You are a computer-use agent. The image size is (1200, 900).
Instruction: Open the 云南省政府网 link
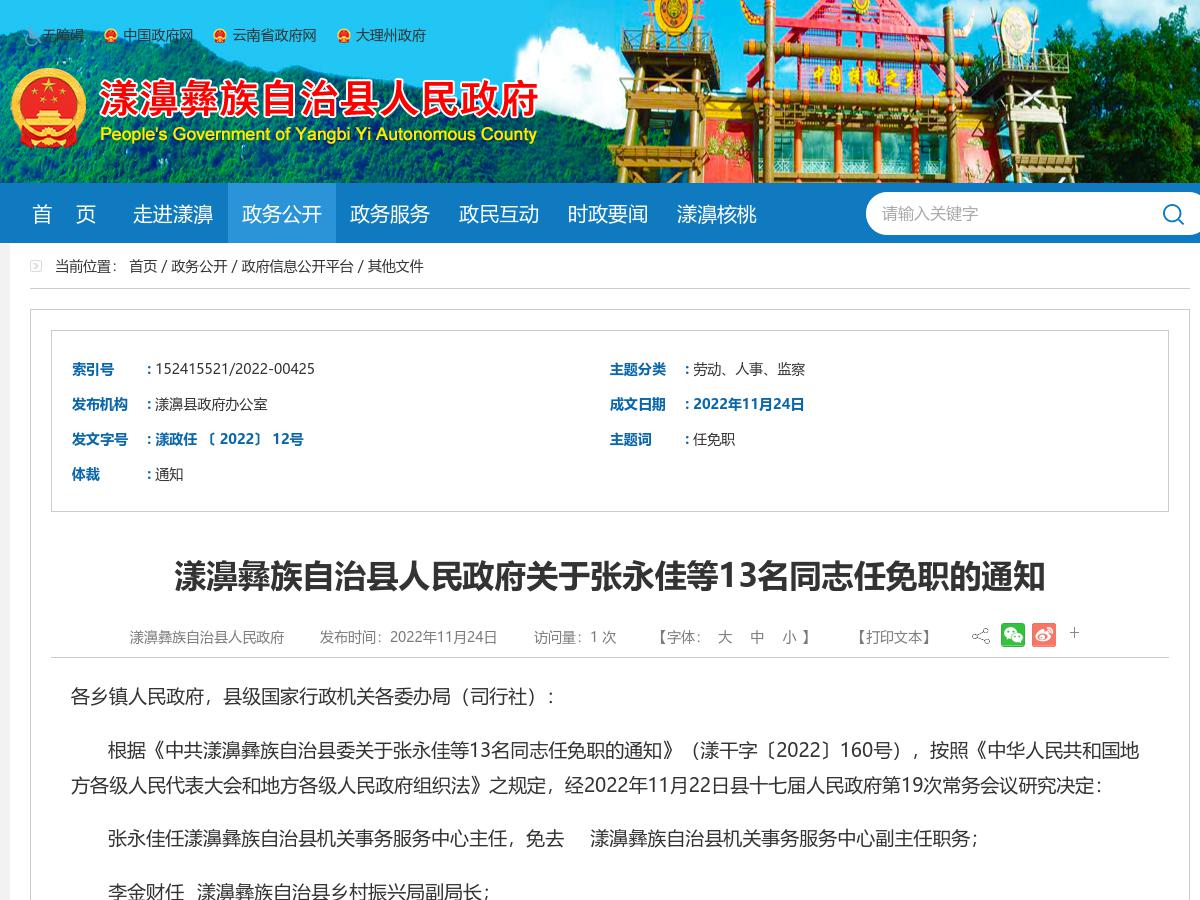click(x=272, y=36)
